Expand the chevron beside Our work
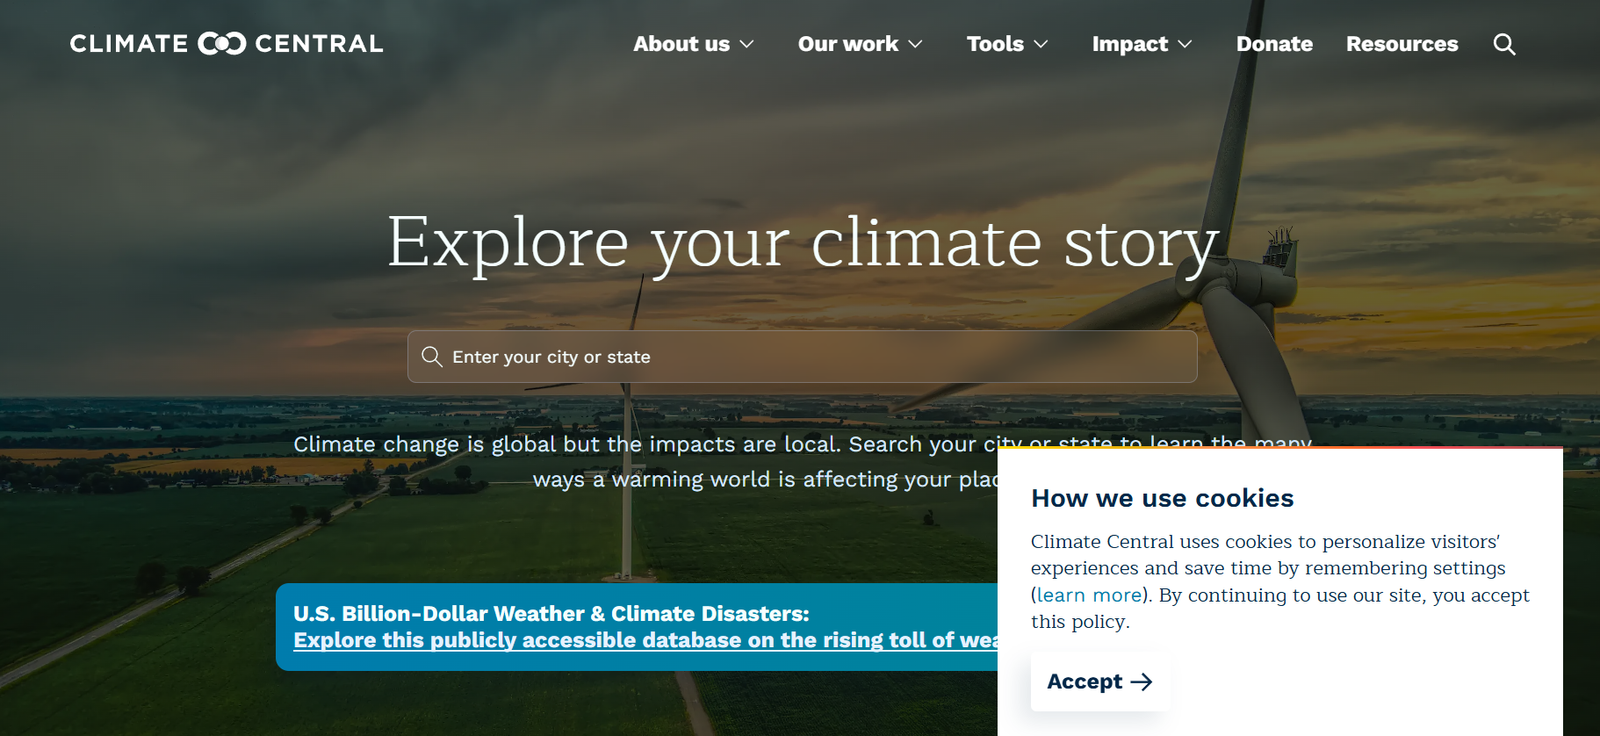 tap(915, 45)
